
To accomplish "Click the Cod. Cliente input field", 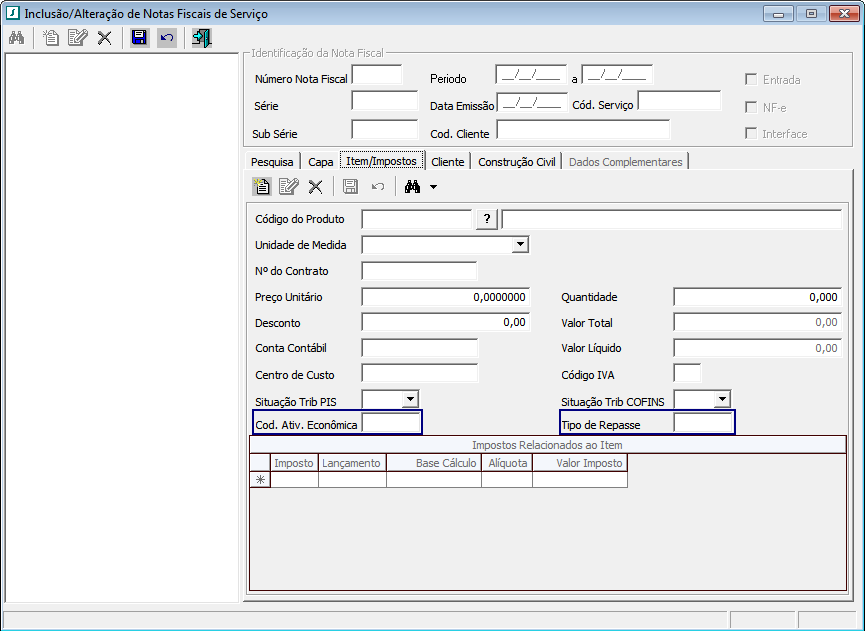I will pos(582,129).
